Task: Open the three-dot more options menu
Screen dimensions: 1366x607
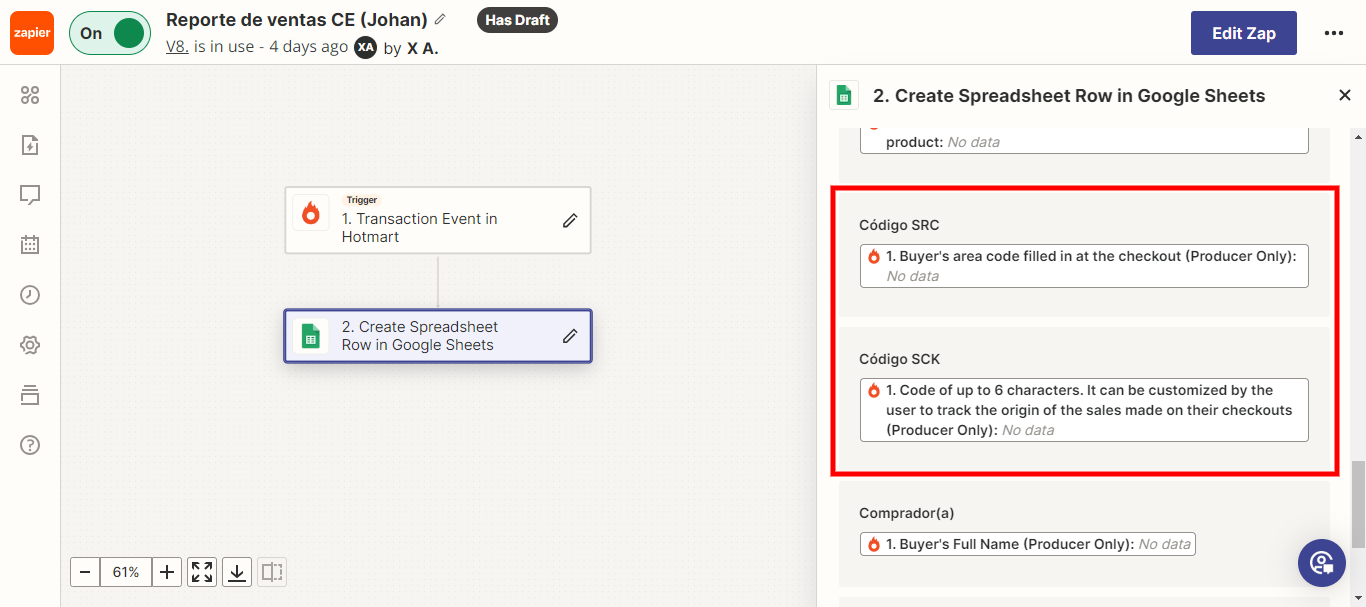Action: [1334, 33]
